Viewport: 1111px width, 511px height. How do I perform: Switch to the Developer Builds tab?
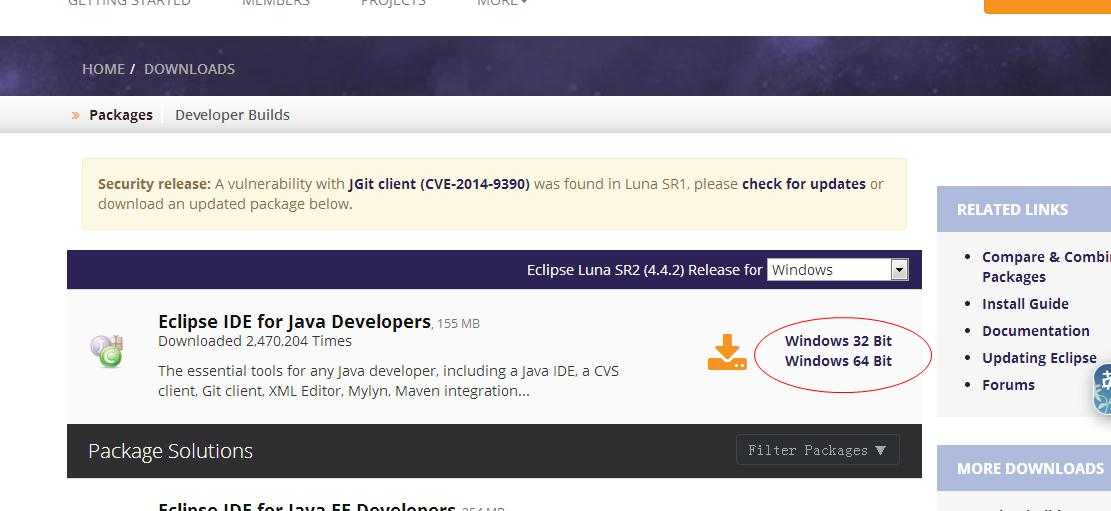click(x=232, y=115)
